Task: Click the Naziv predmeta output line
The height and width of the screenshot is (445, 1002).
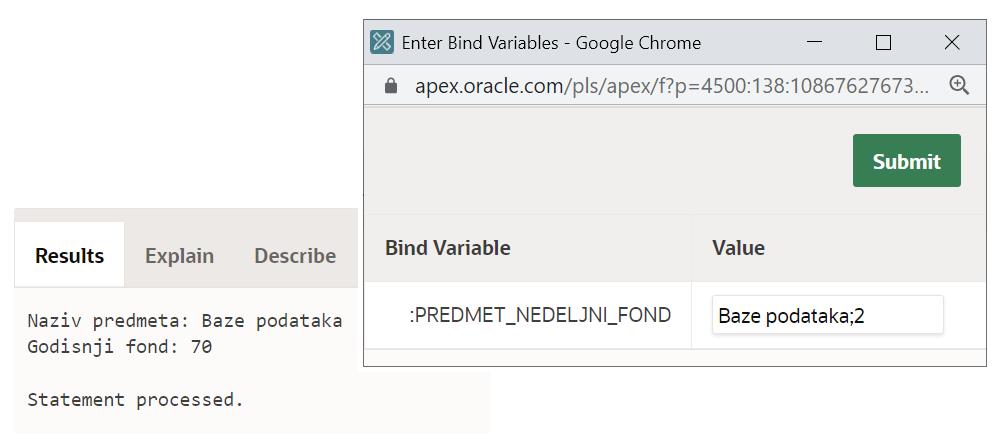Action: point(184,321)
